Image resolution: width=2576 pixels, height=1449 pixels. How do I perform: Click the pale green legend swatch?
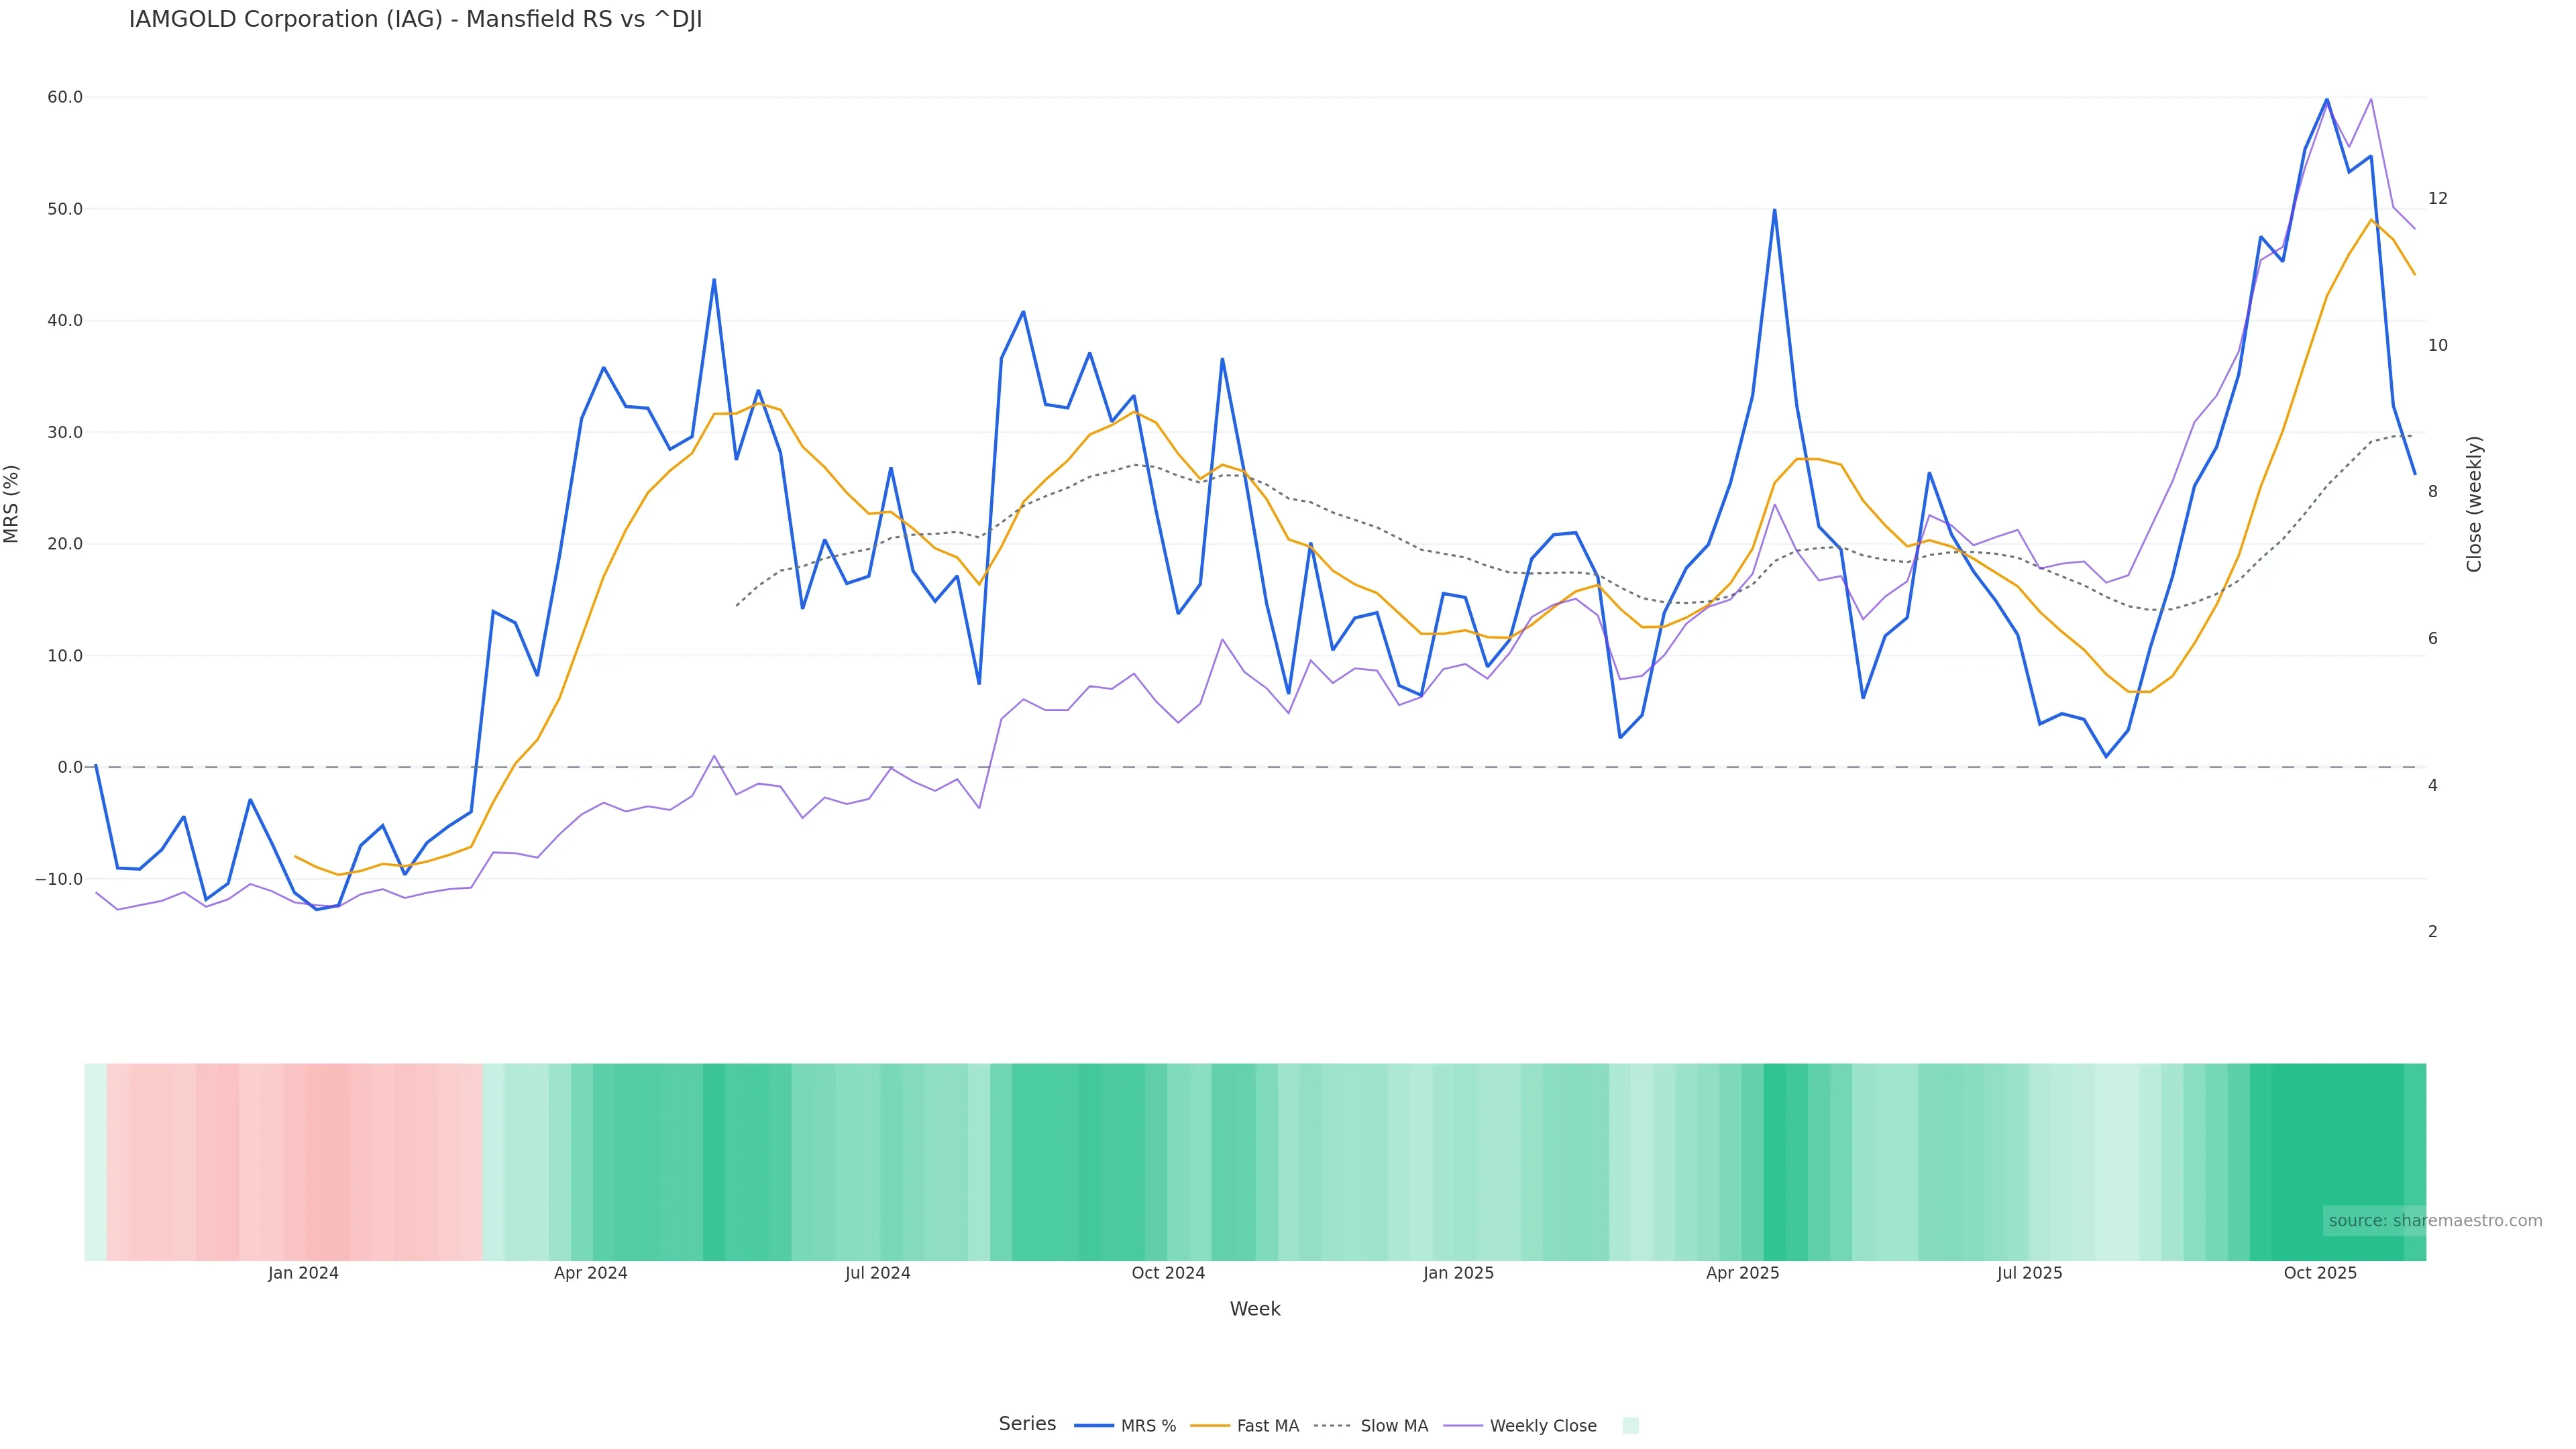pos(1630,1426)
